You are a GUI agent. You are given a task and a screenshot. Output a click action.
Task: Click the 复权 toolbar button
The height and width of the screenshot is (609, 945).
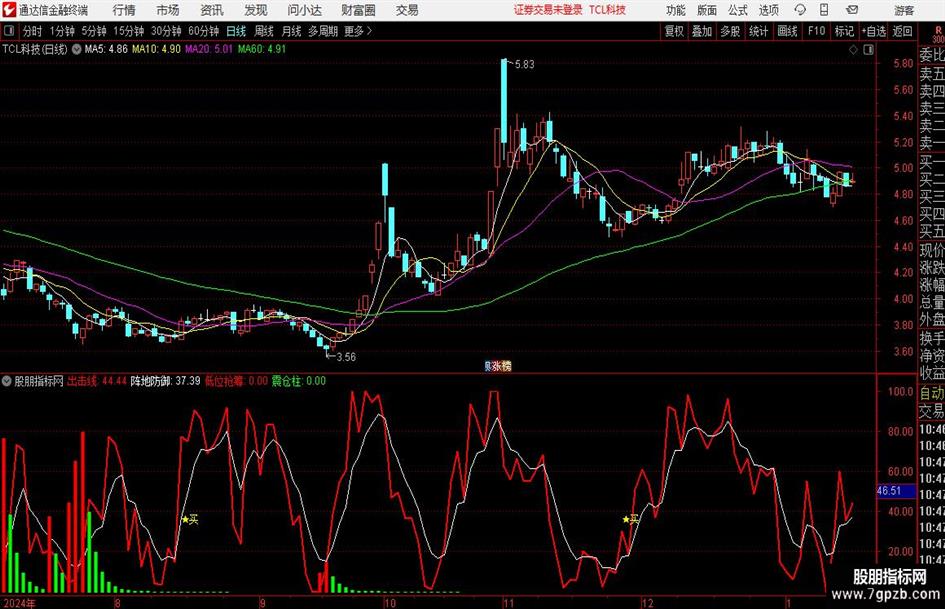tap(674, 31)
